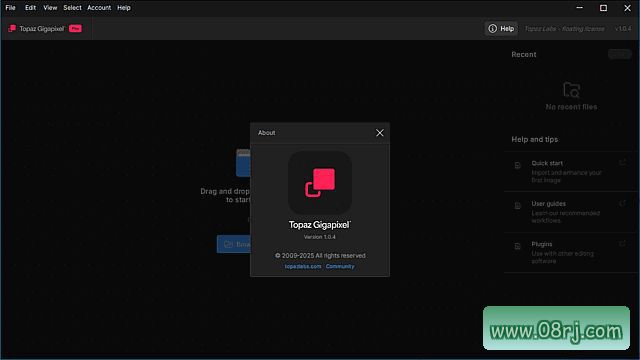The height and width of the screenshot is (360, 640).
Task: Click the v1.0.4 label in header
Action: point(623,29)
